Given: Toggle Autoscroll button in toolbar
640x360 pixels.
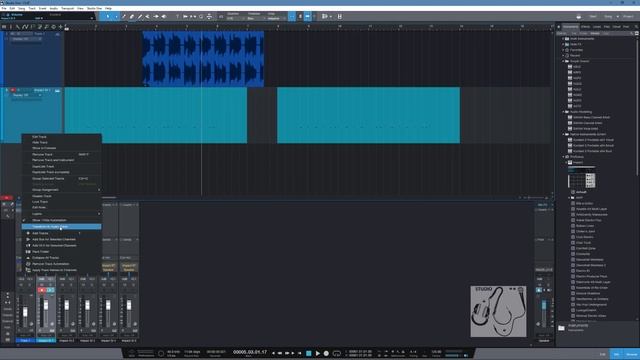Looking at the screenshot, I should click(x=308, y=16).
